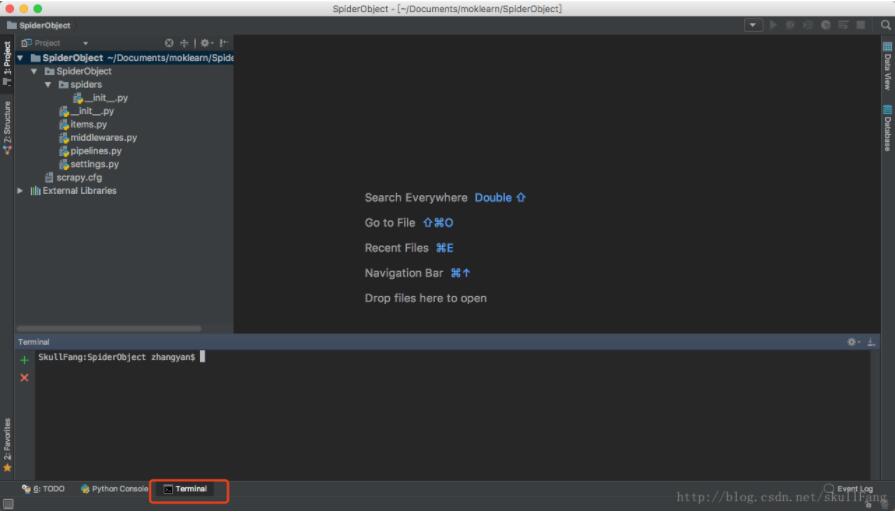Viewport: 895px width, 512px height.
Task: Toggle the 1: Project side tool window tab
Action: click(x=7, y=63)
